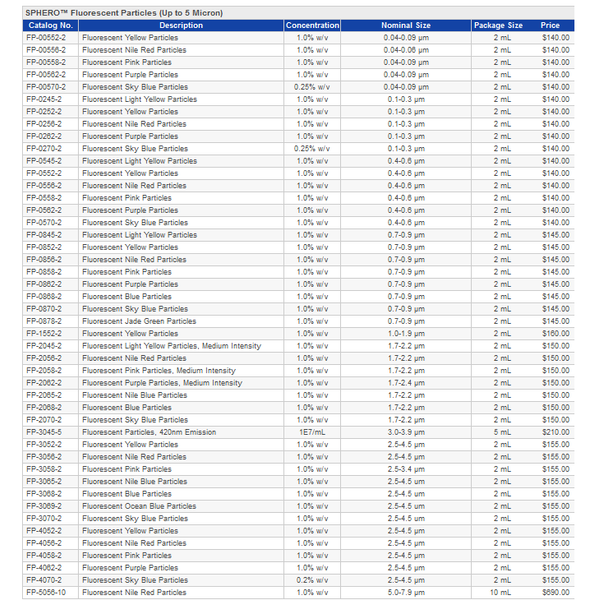Click the 0.04-0.06 µm nominal size

(406, 50)
